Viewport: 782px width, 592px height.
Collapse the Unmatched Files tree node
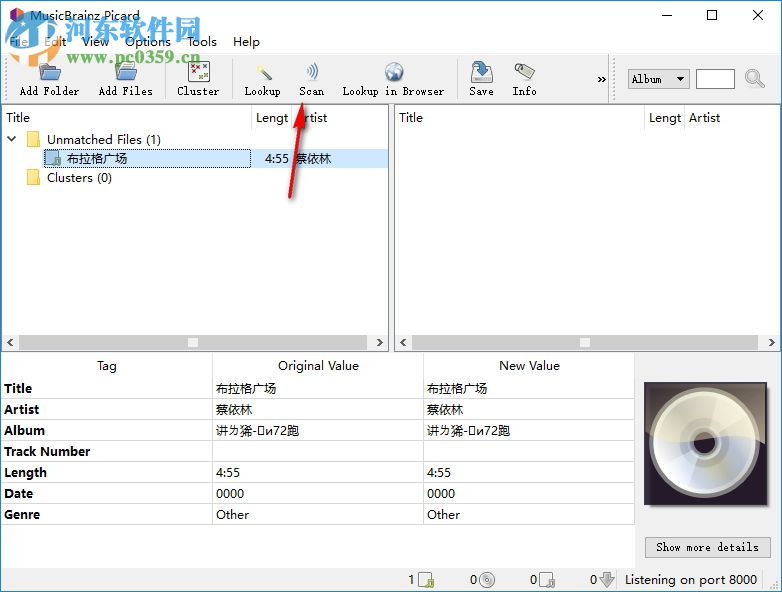pos(12,139)
